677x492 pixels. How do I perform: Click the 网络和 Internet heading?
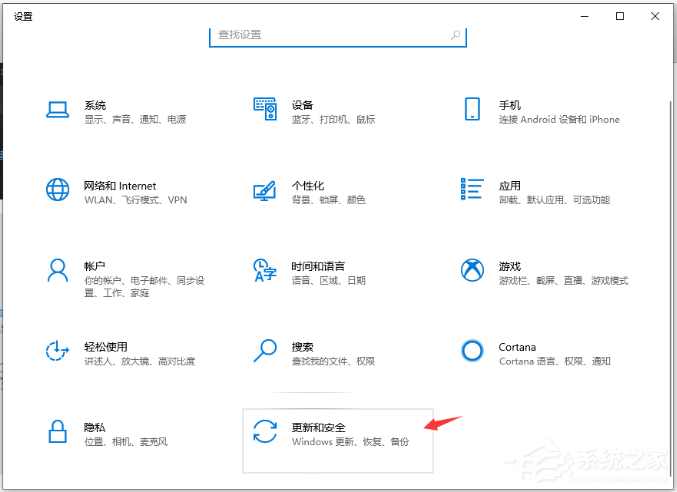coord(120,186)
